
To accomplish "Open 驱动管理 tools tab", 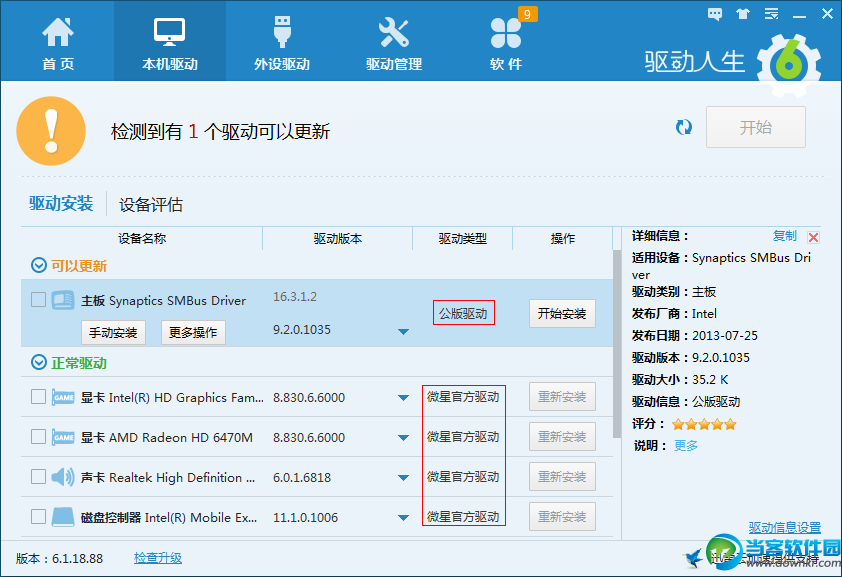I will click(394, 44).
